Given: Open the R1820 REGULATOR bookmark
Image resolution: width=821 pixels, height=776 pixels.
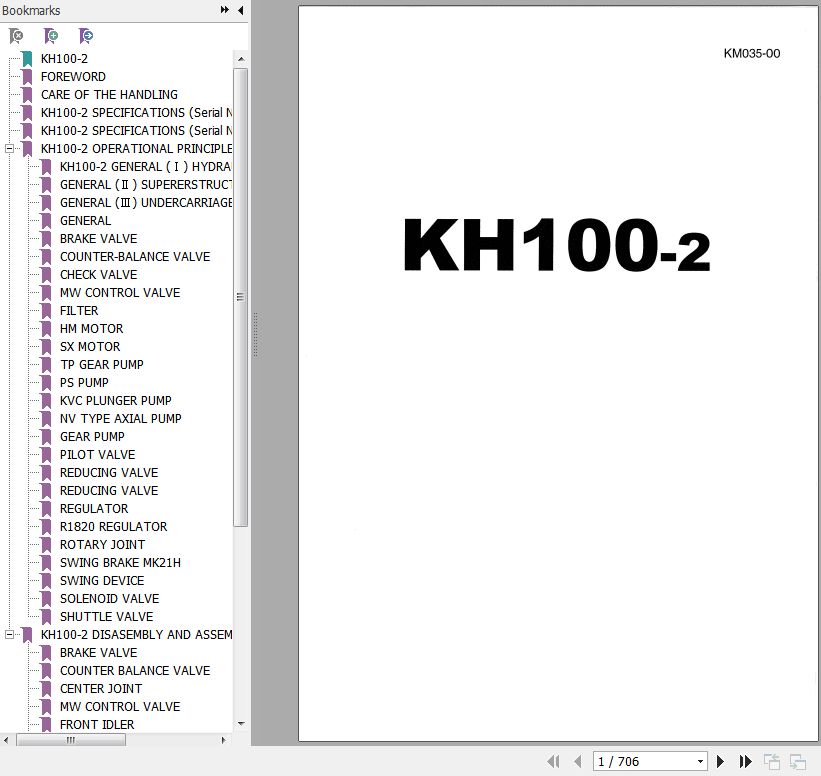Looking at the screenshot, I should click(114, 527).
